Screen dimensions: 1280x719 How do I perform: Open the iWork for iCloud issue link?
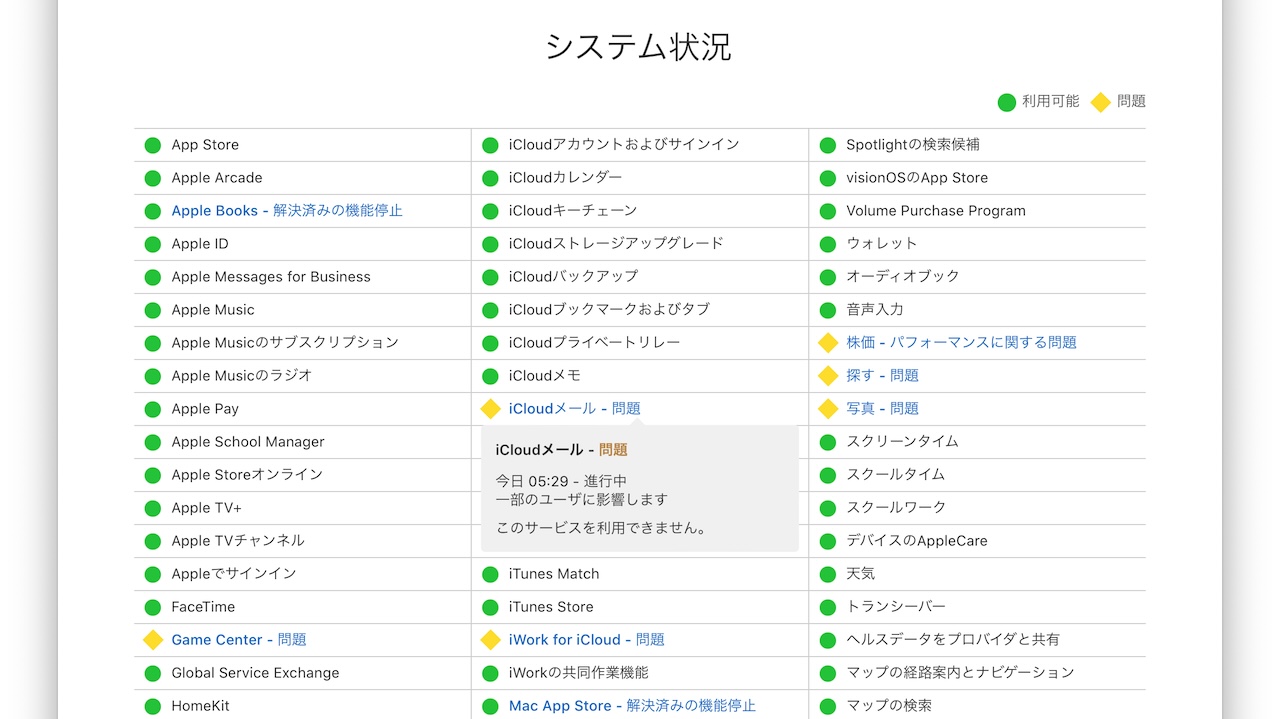tap(586, 640)
